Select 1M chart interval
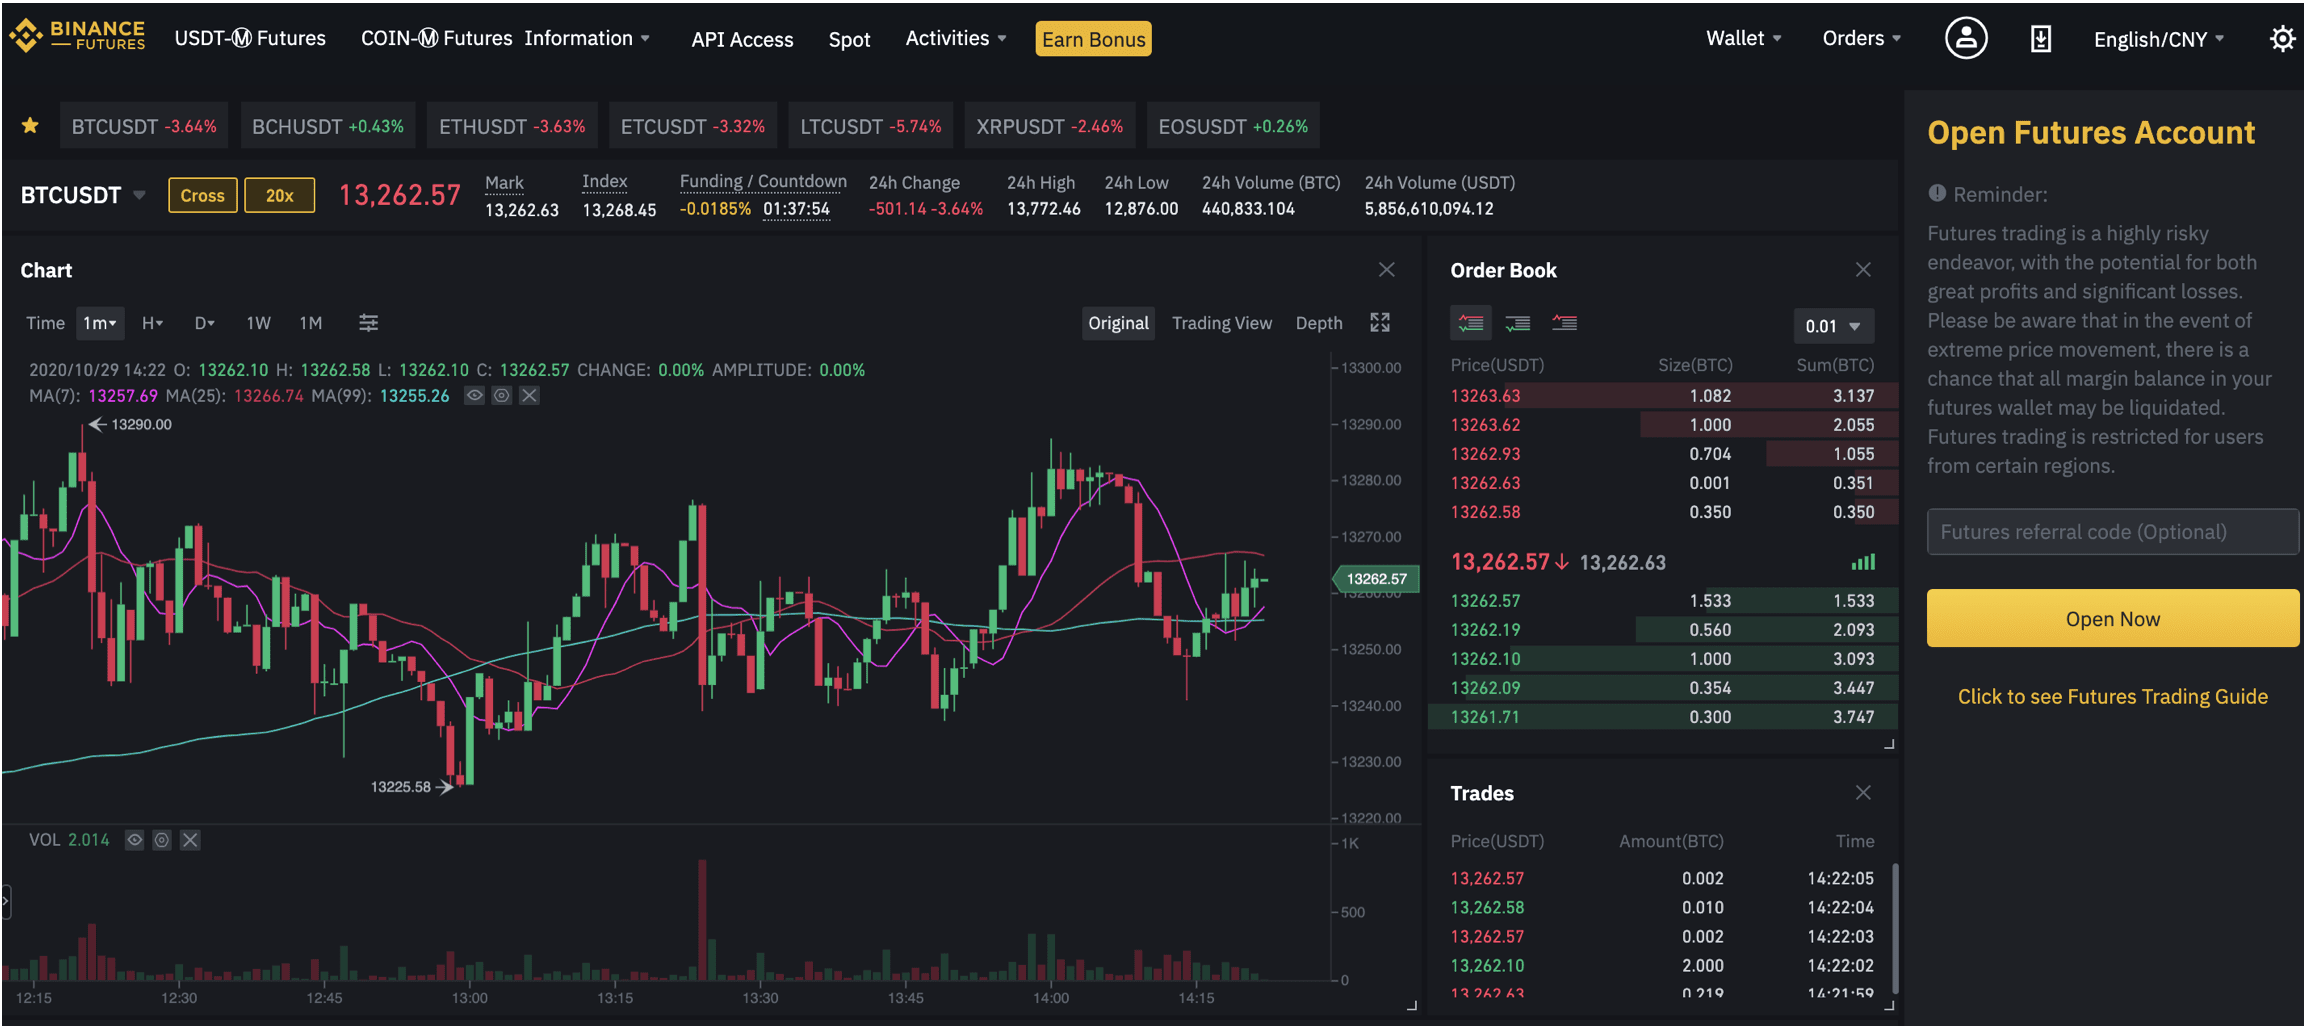Screen dimensions: 2304x1026 point(310,323)
